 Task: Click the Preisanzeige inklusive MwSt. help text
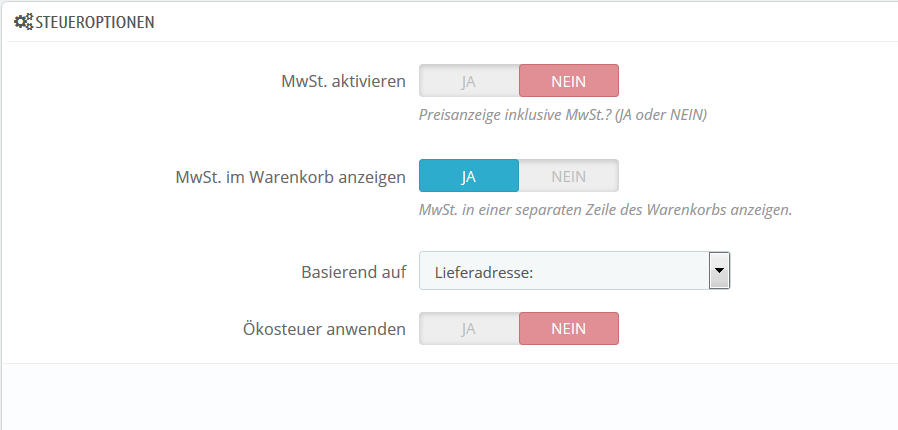(563, 114)
